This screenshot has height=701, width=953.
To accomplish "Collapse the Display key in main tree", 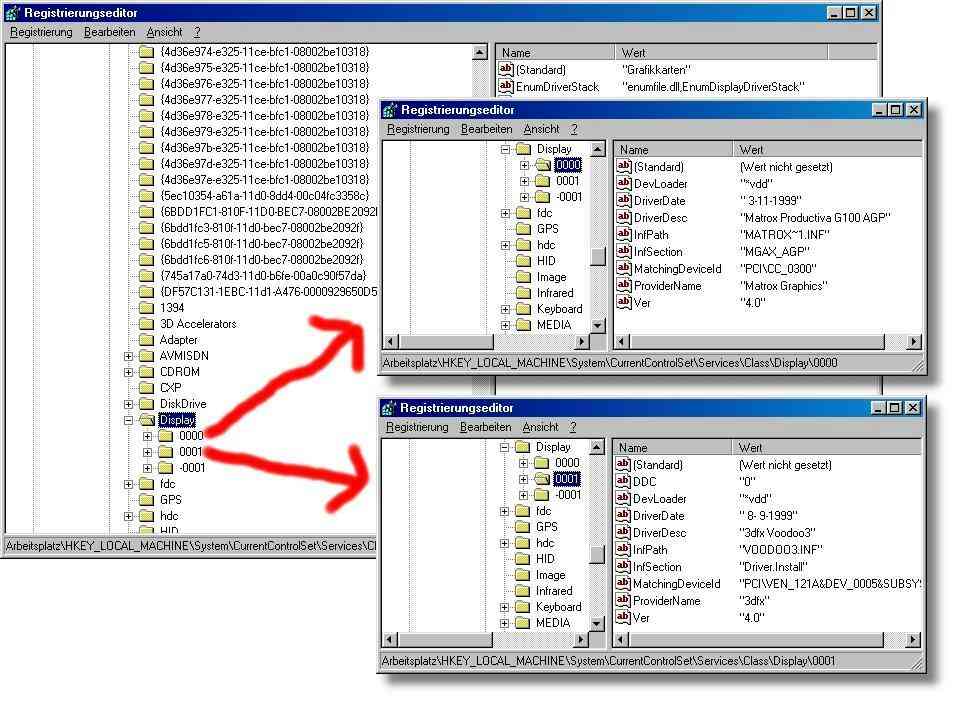I will pos(128,420).
